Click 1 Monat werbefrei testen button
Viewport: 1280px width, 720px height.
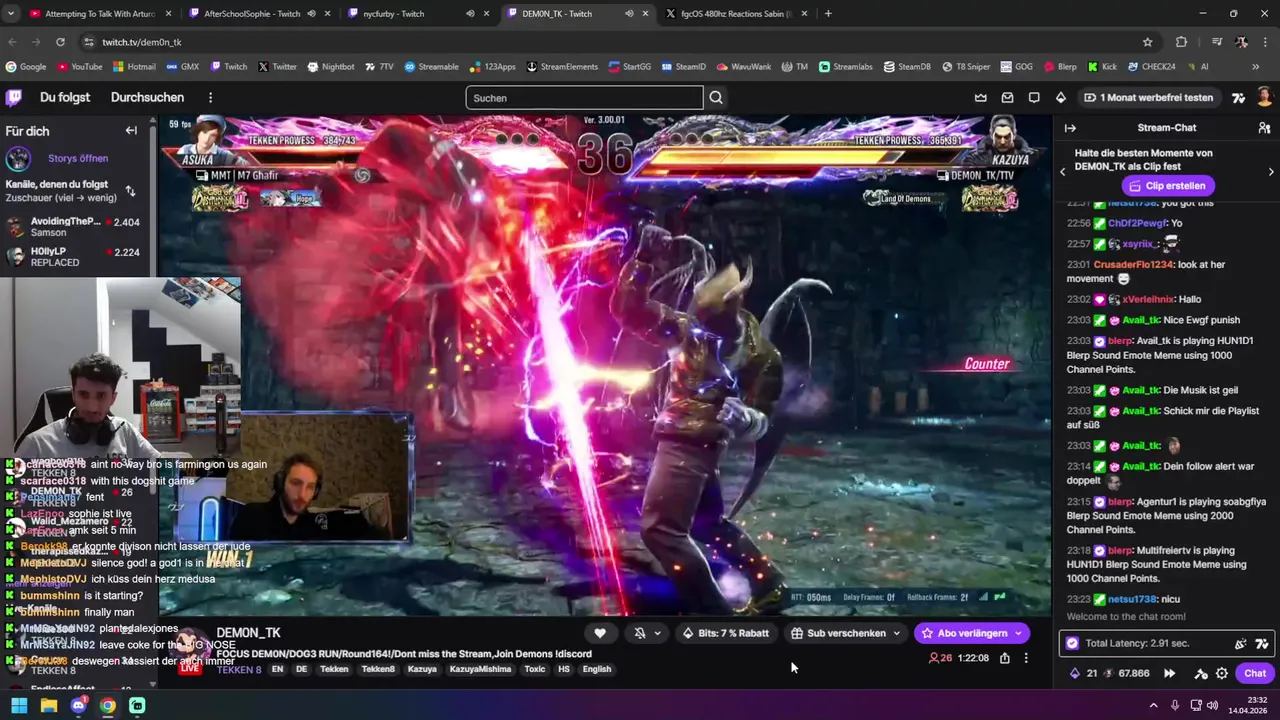(1147, 97)
